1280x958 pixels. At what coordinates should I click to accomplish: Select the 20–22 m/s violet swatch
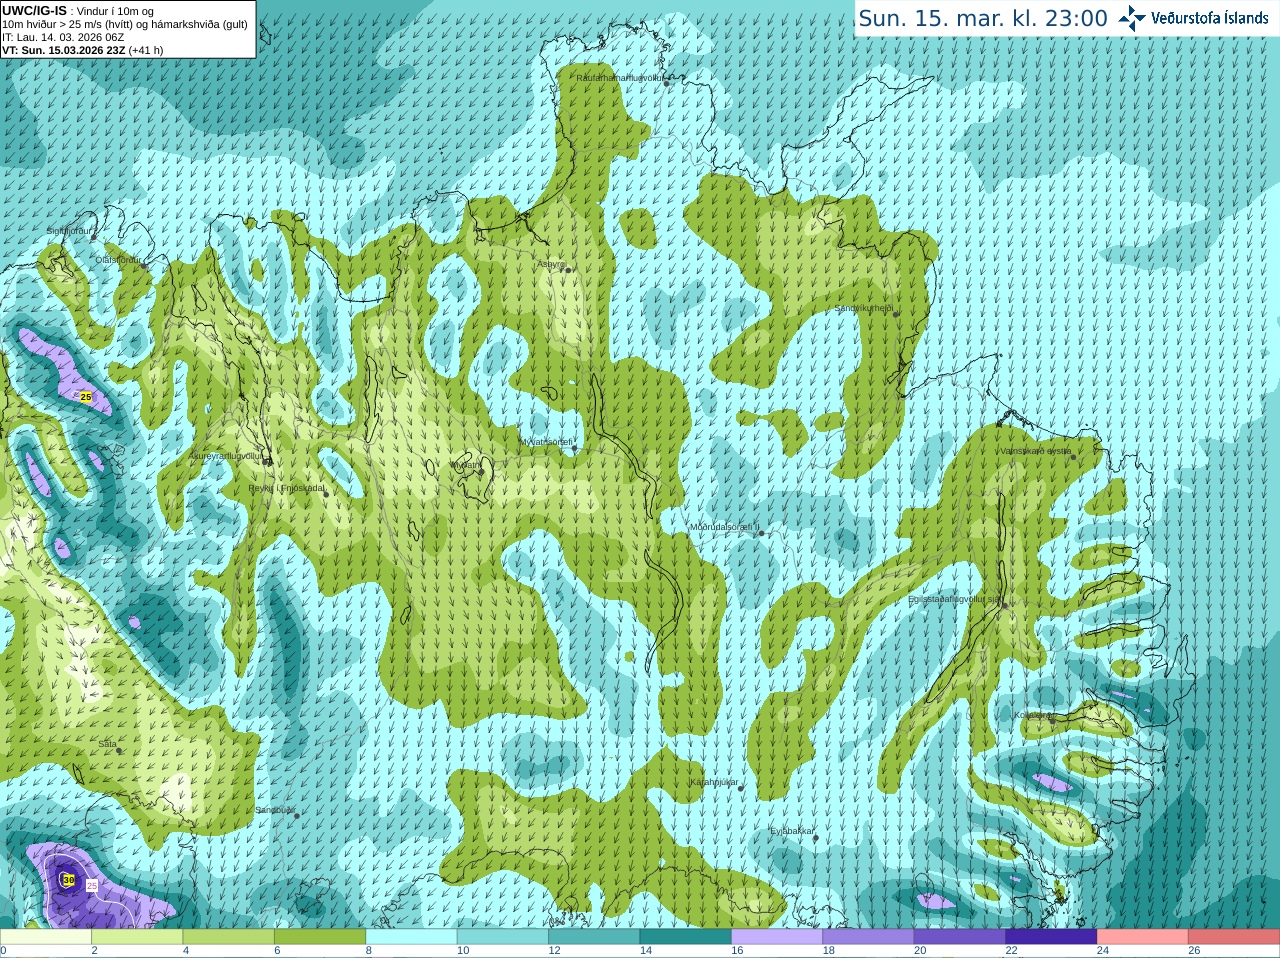[960, 937]
